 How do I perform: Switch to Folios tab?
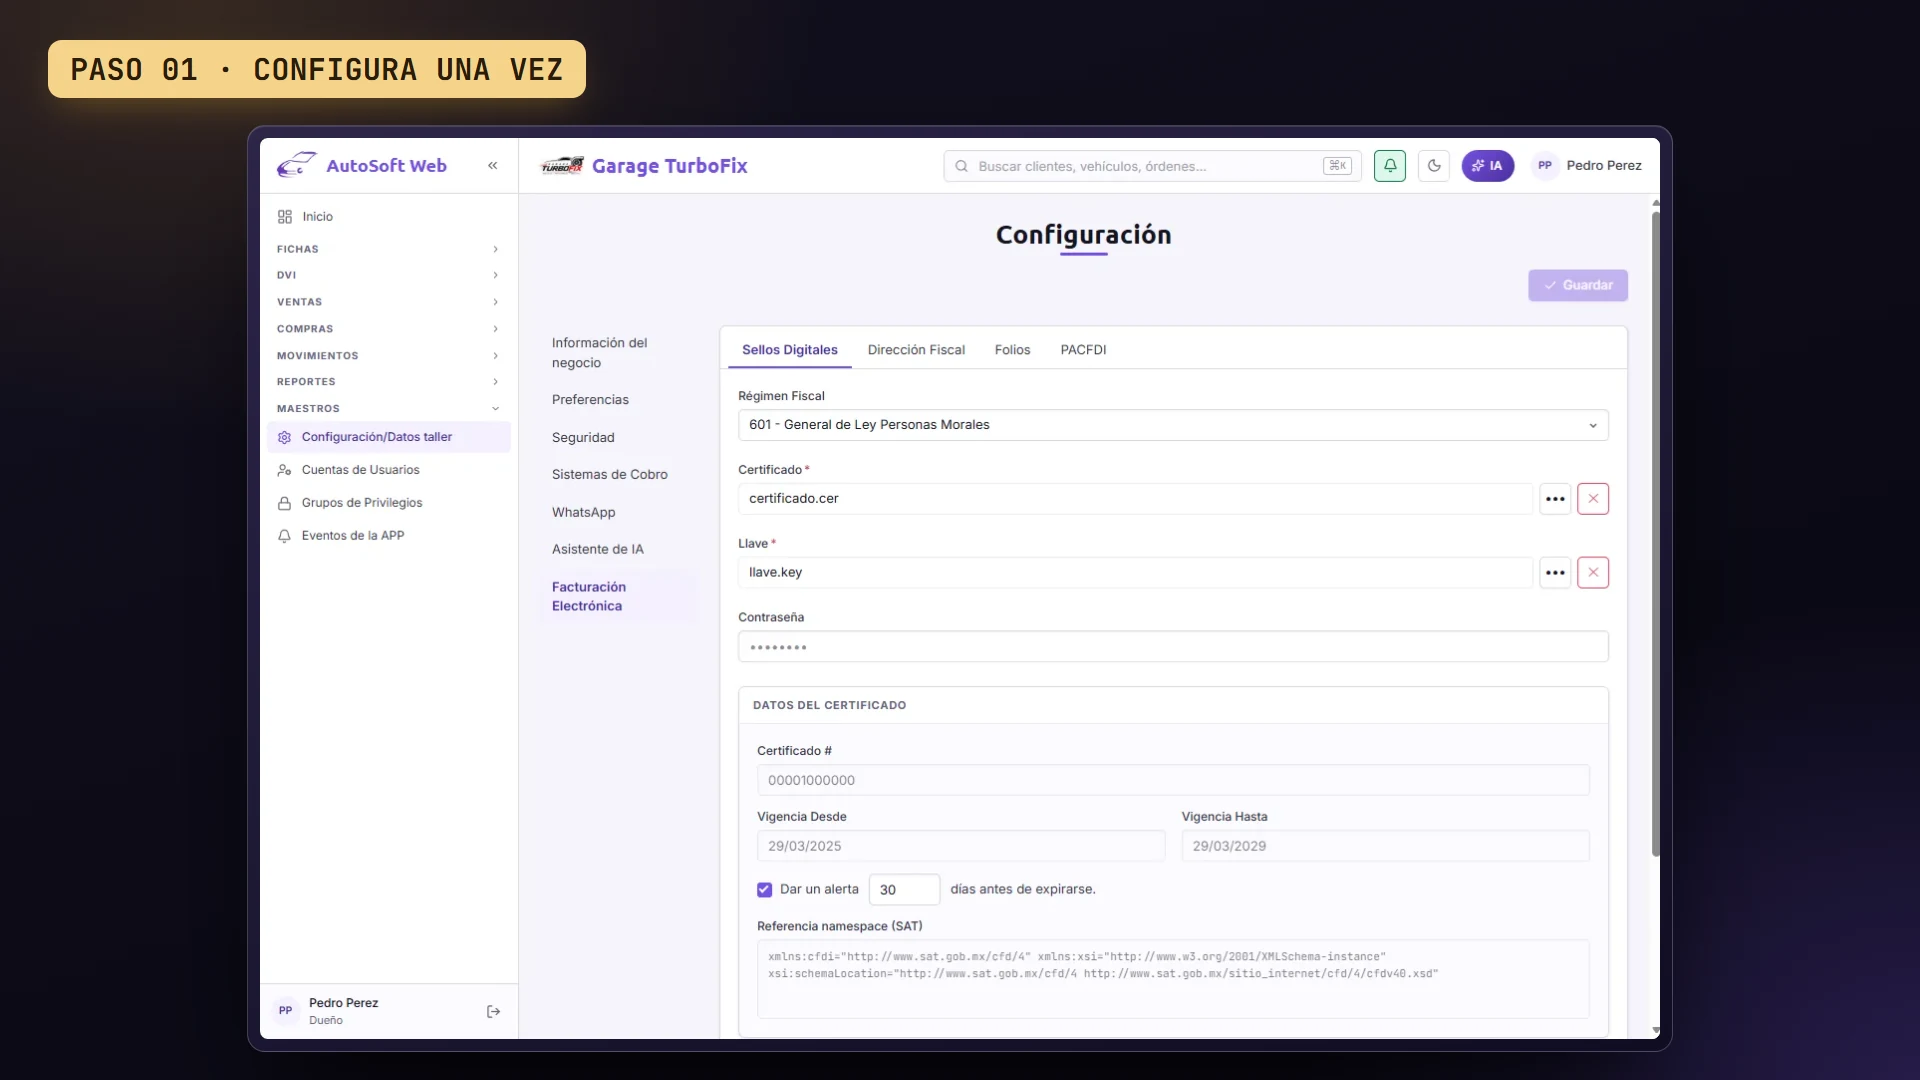1012,350
